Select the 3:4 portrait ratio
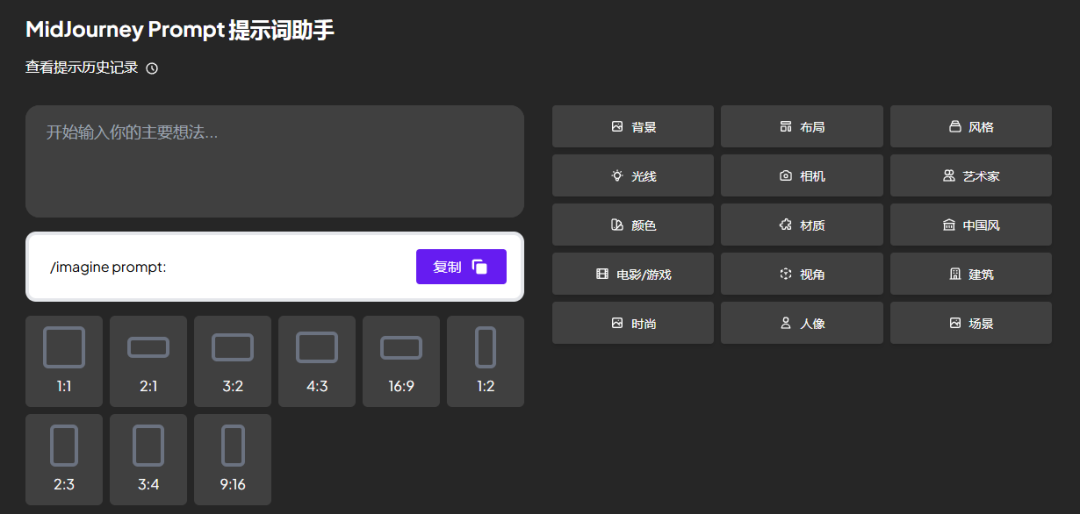Image resolution: width=1080 pixels, height=514 pixels. coord(148,459)
